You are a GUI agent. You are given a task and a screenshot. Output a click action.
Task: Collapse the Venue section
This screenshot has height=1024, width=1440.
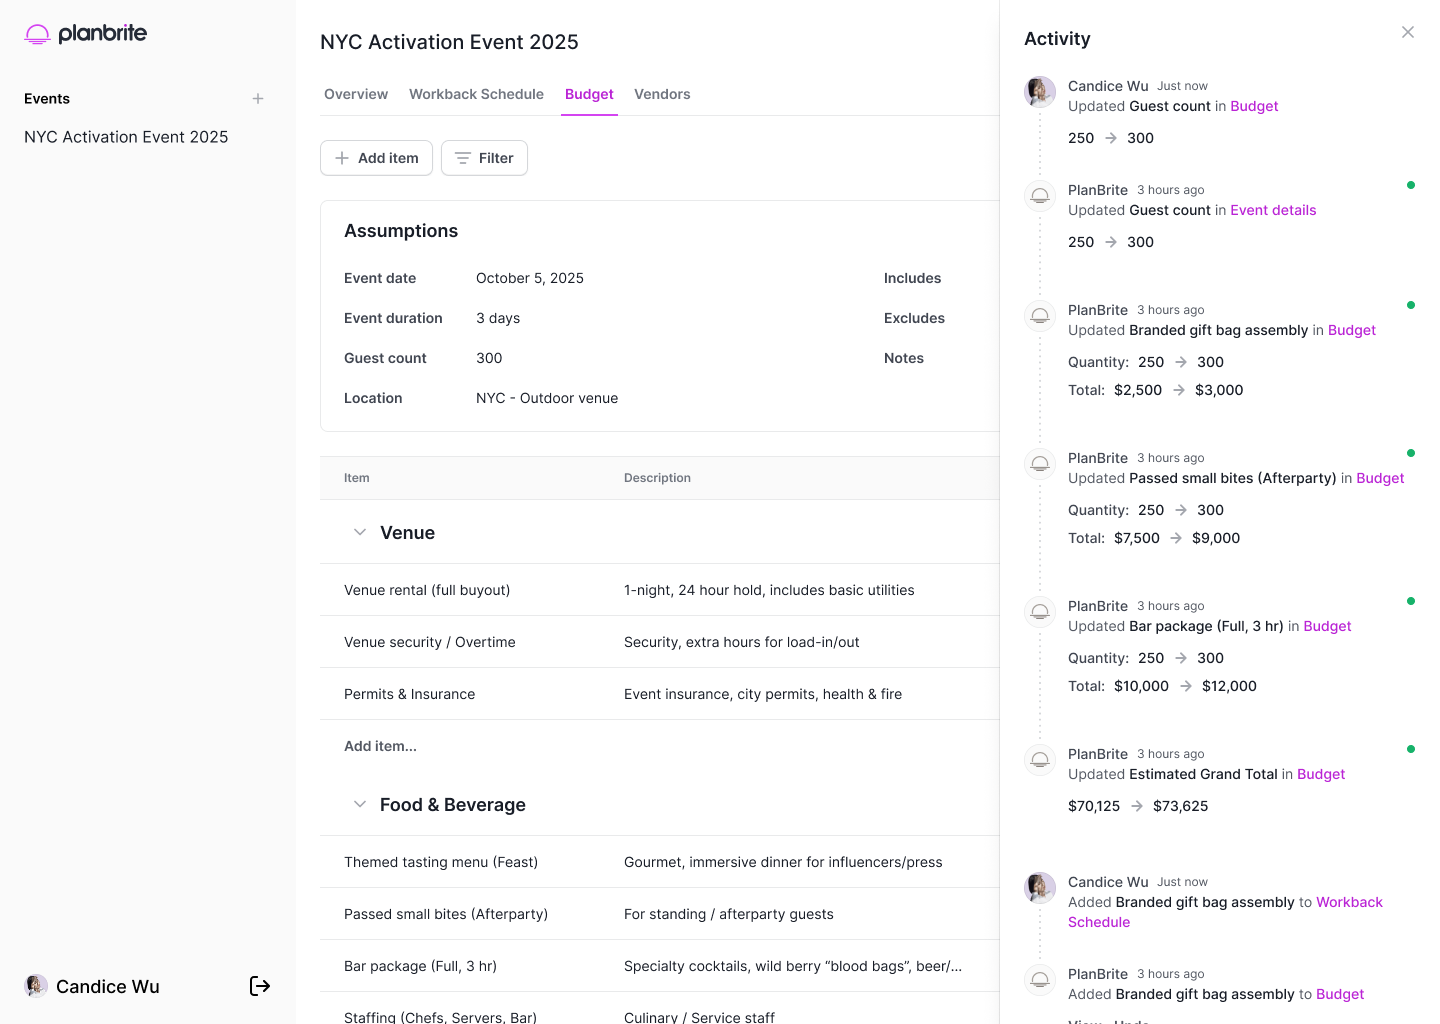360,533
